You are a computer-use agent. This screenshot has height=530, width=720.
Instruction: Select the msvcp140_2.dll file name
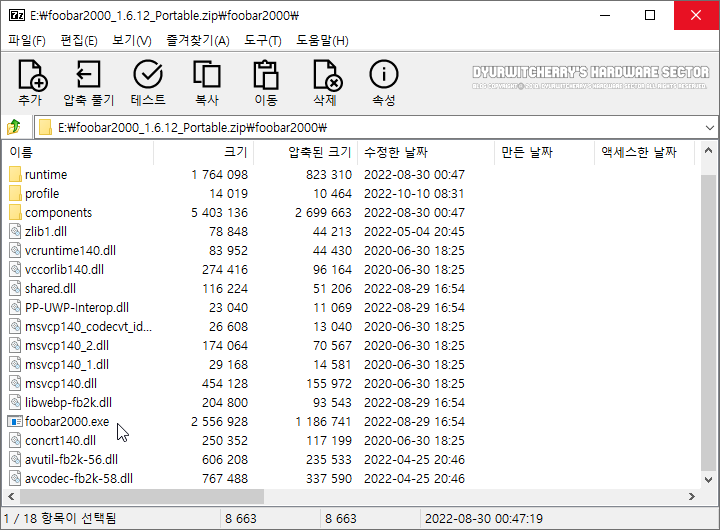(67, 345)
